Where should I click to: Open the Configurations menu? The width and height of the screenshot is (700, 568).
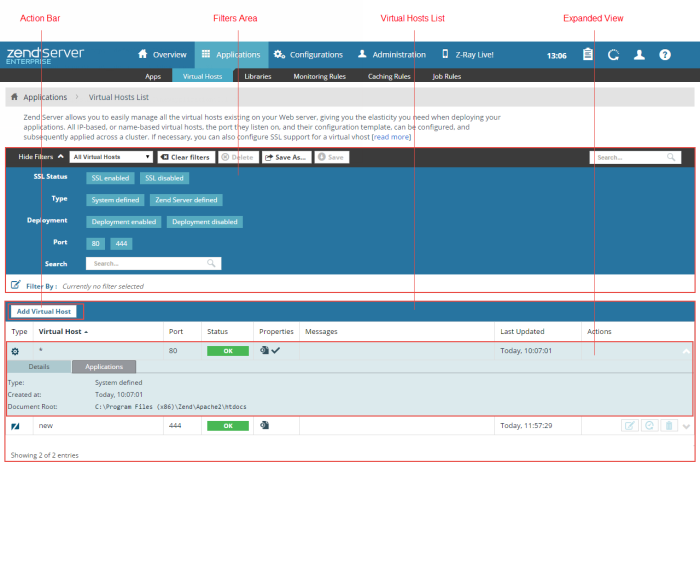308,55
